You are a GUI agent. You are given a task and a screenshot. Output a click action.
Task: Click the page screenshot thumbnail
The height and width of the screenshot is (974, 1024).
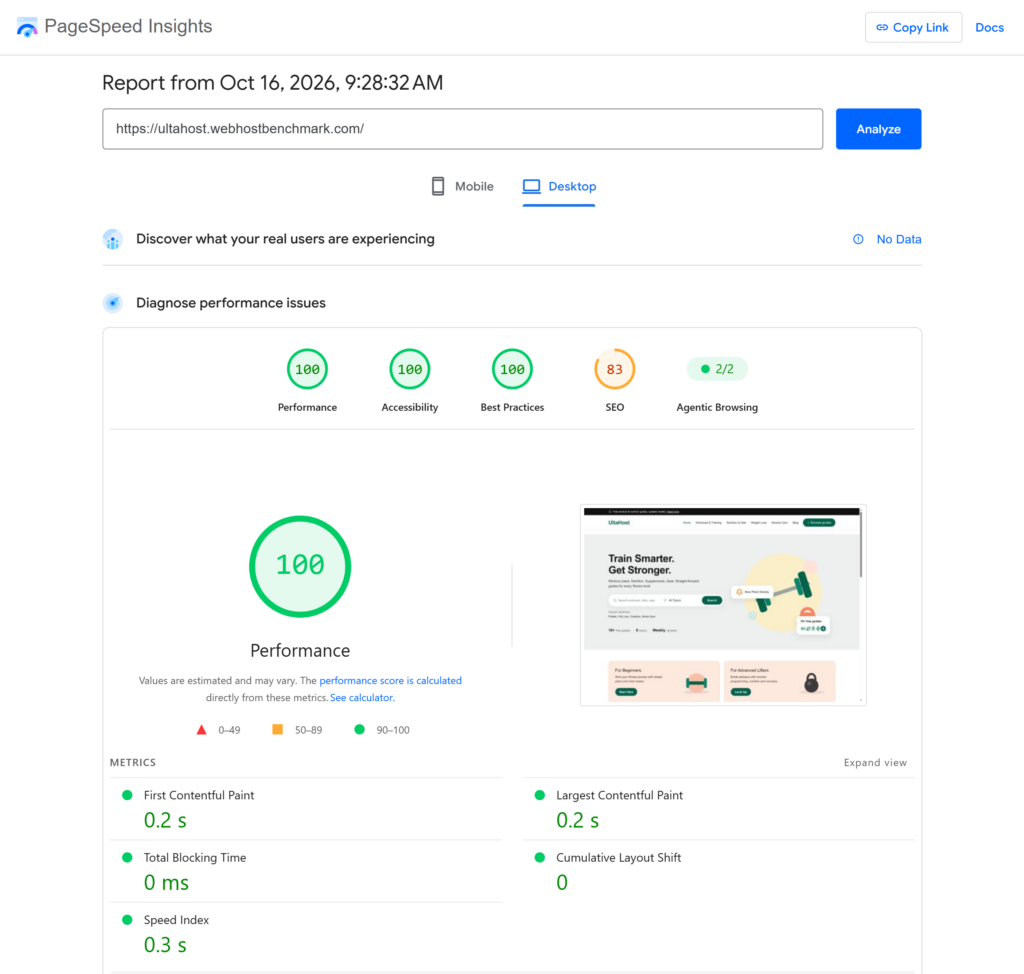click(x=723, y=605)
